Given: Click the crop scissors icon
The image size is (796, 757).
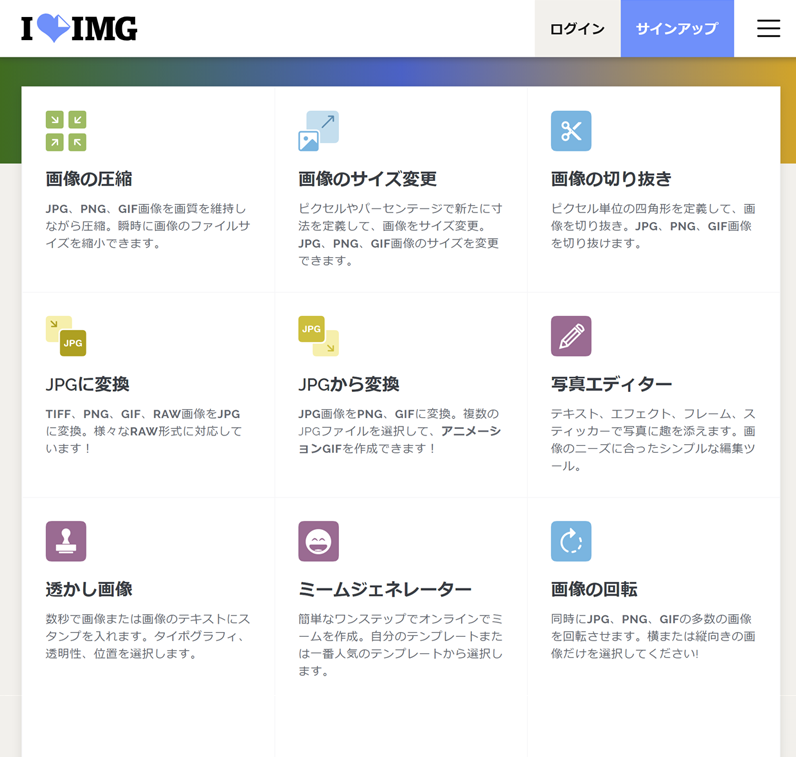Looking at the screenshot, I should pos(571,131).
